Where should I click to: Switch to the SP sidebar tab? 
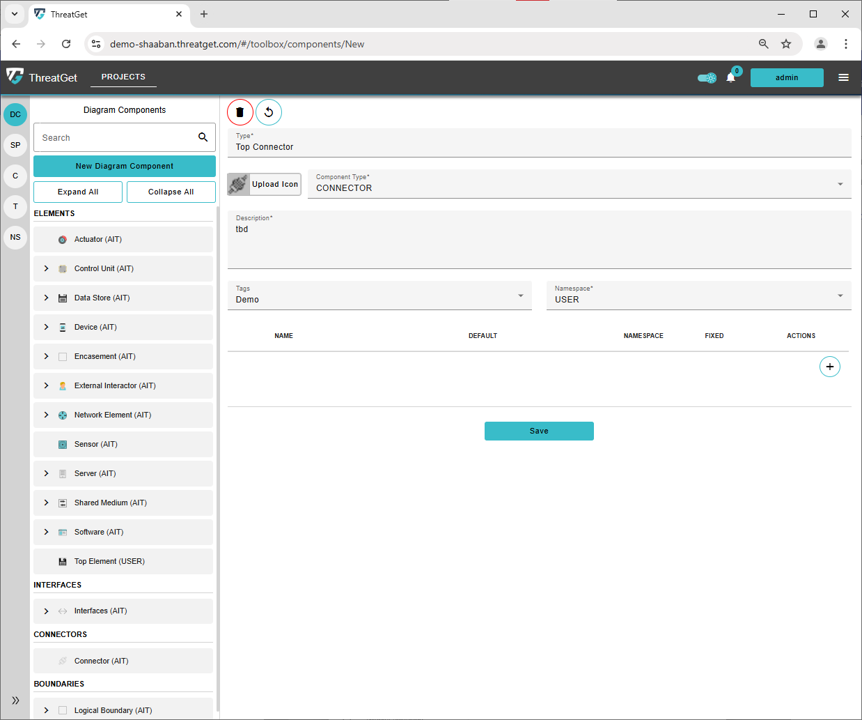pos(15,145)
